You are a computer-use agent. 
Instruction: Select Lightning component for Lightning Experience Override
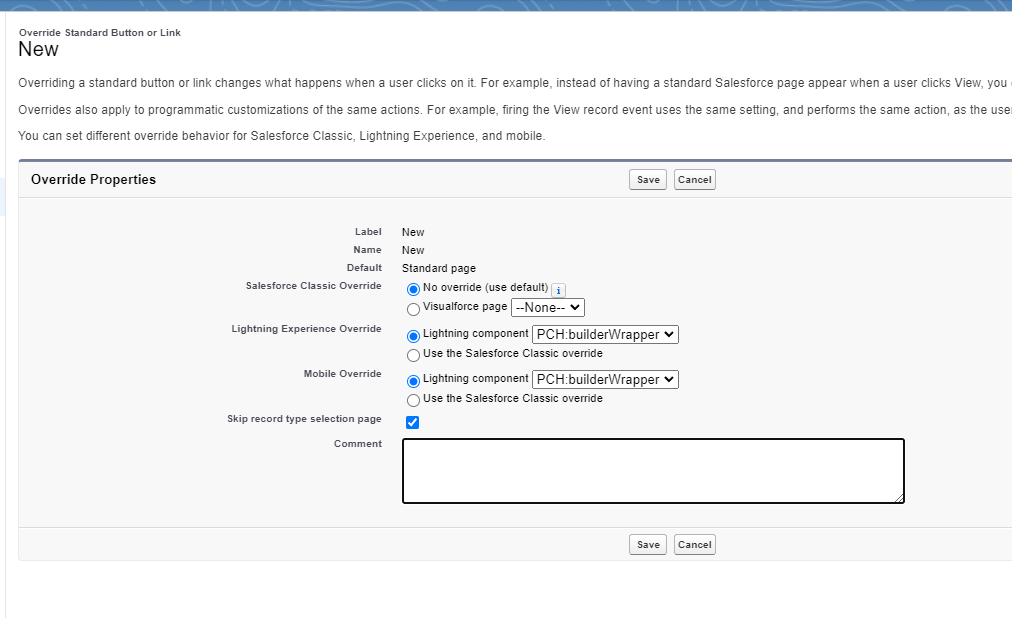(414, 336)
